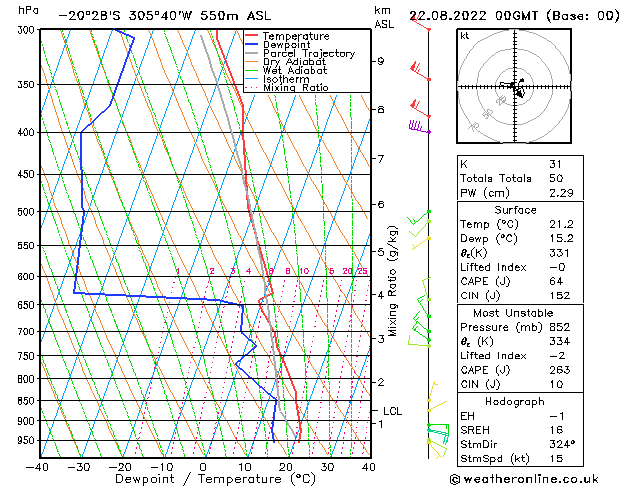Screen dimensions: 629x486
Task: Click the K index value 31
Action: [x=556, y=164]
